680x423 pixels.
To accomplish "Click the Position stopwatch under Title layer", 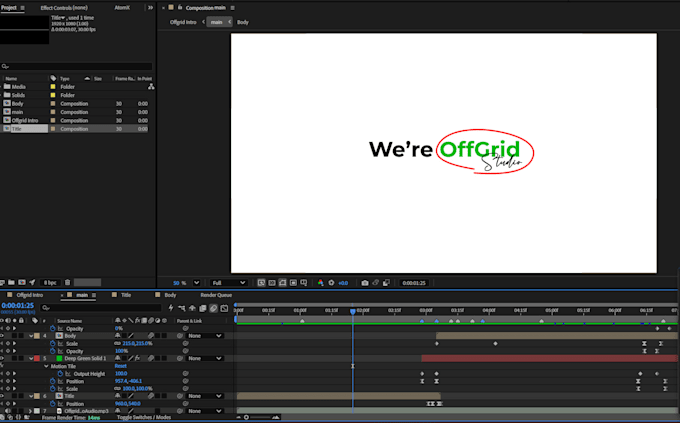I will pyautogui.click(x=52, y=403).
